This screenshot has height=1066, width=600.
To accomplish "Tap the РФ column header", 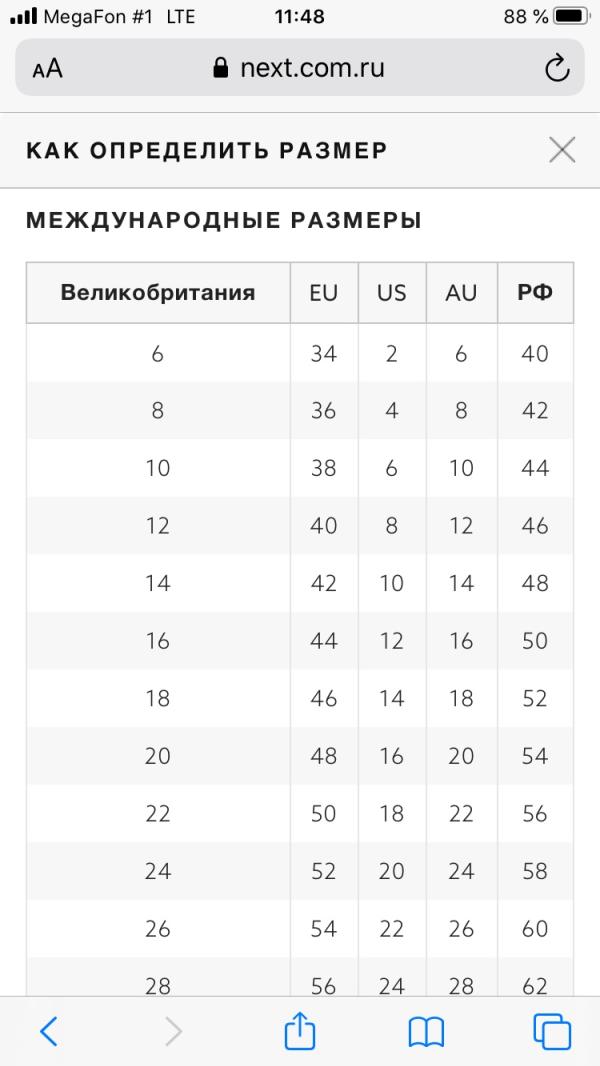I will click(535, 293).
